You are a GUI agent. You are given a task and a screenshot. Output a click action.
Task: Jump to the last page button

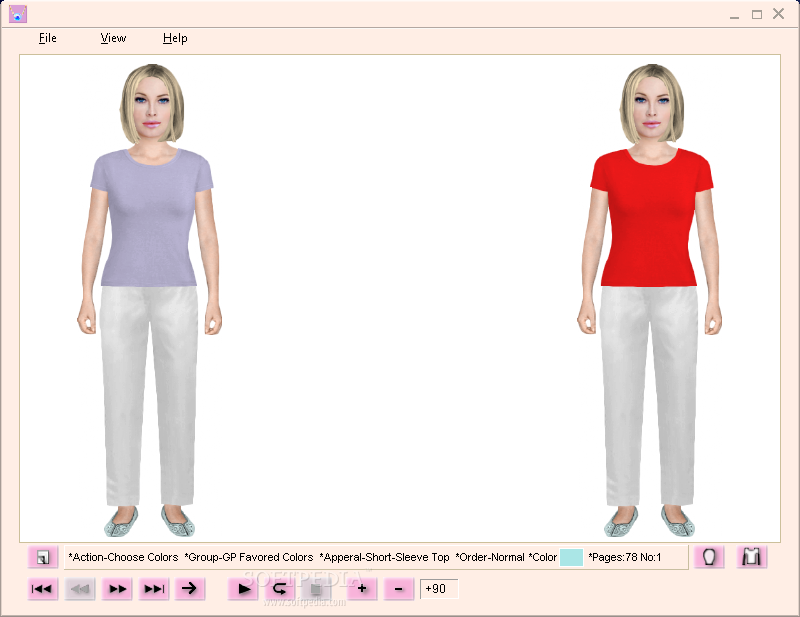click(x=154, y=589)
